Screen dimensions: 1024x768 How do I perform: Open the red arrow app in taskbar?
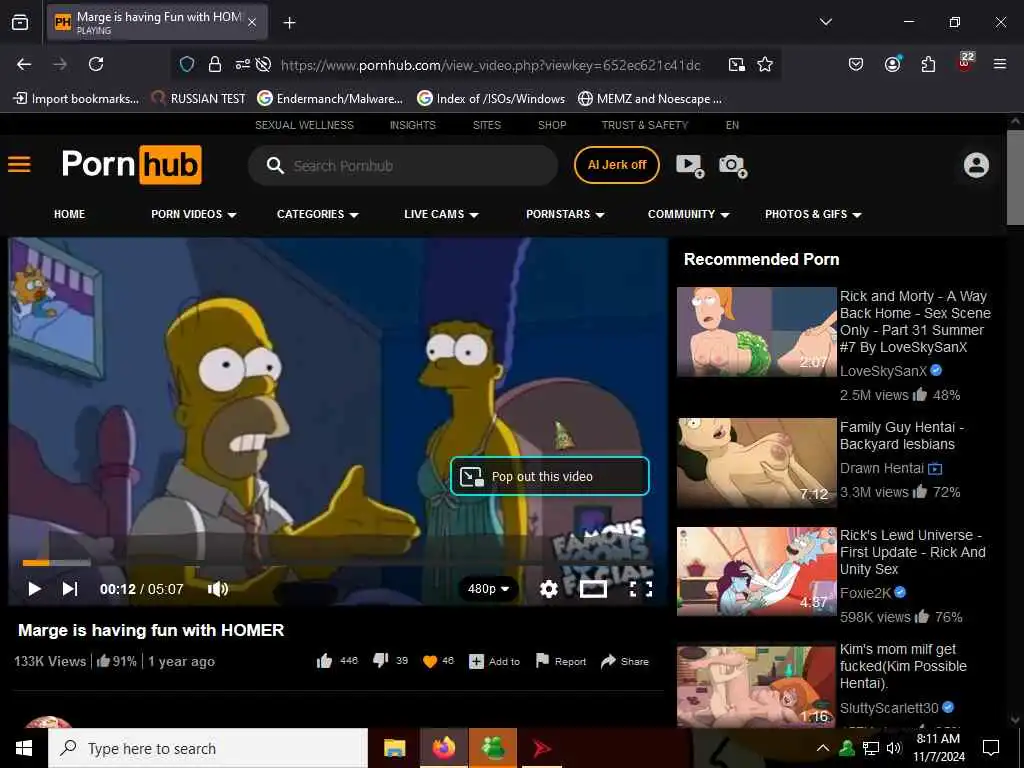541,748
